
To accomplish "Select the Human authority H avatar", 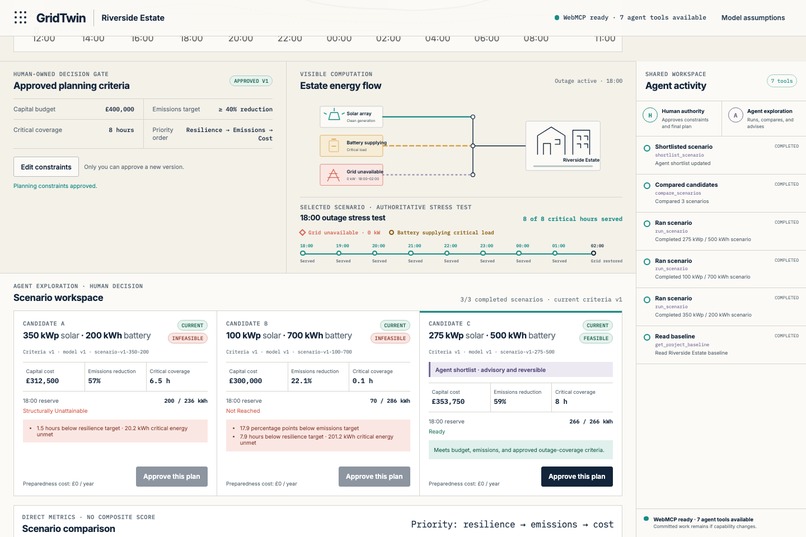I will [x=650, y=115].
